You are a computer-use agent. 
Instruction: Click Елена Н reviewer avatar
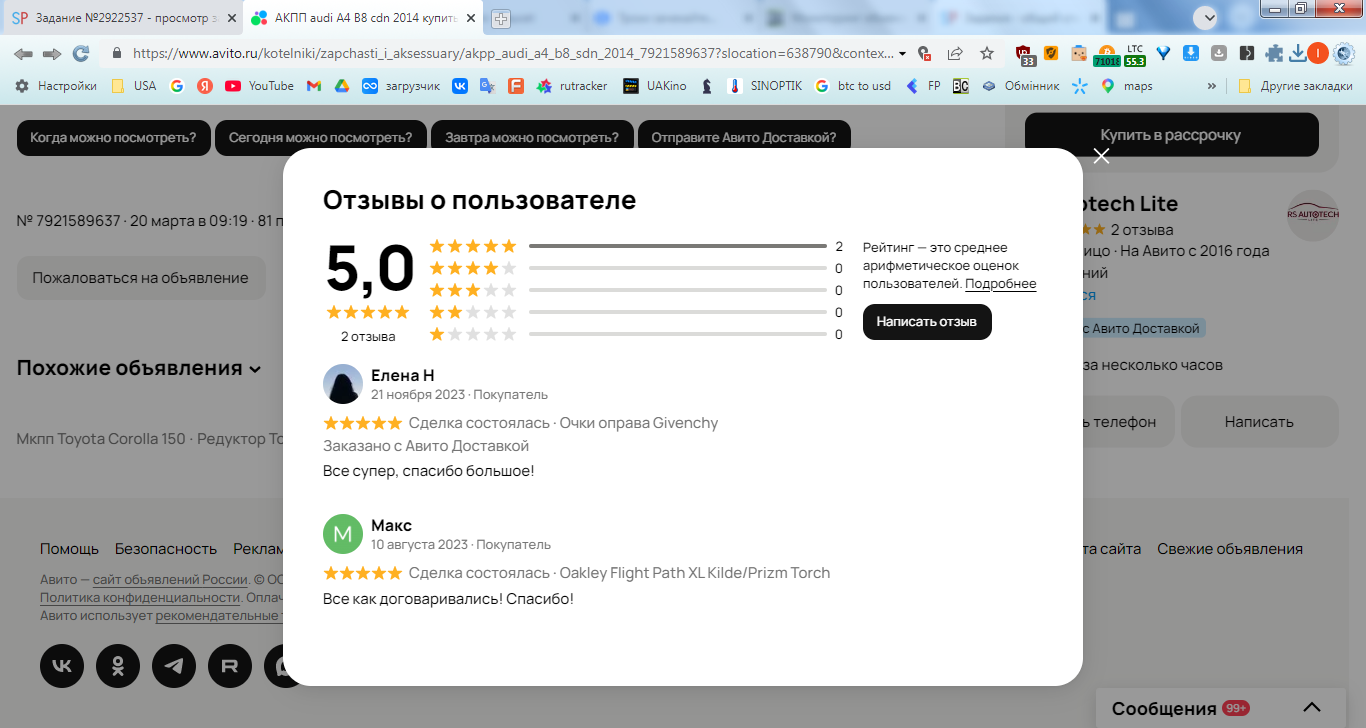tap(343, 384)
